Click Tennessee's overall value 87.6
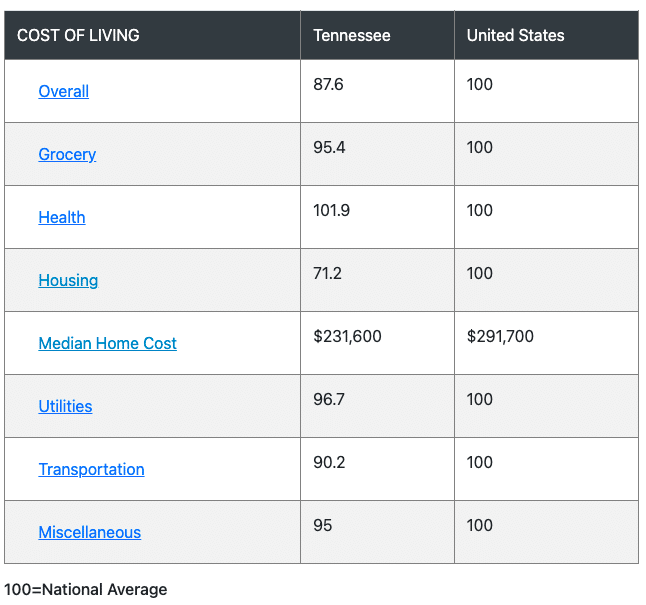The height and width of the screenshot is (605, 646). click(x=328, y=84)
